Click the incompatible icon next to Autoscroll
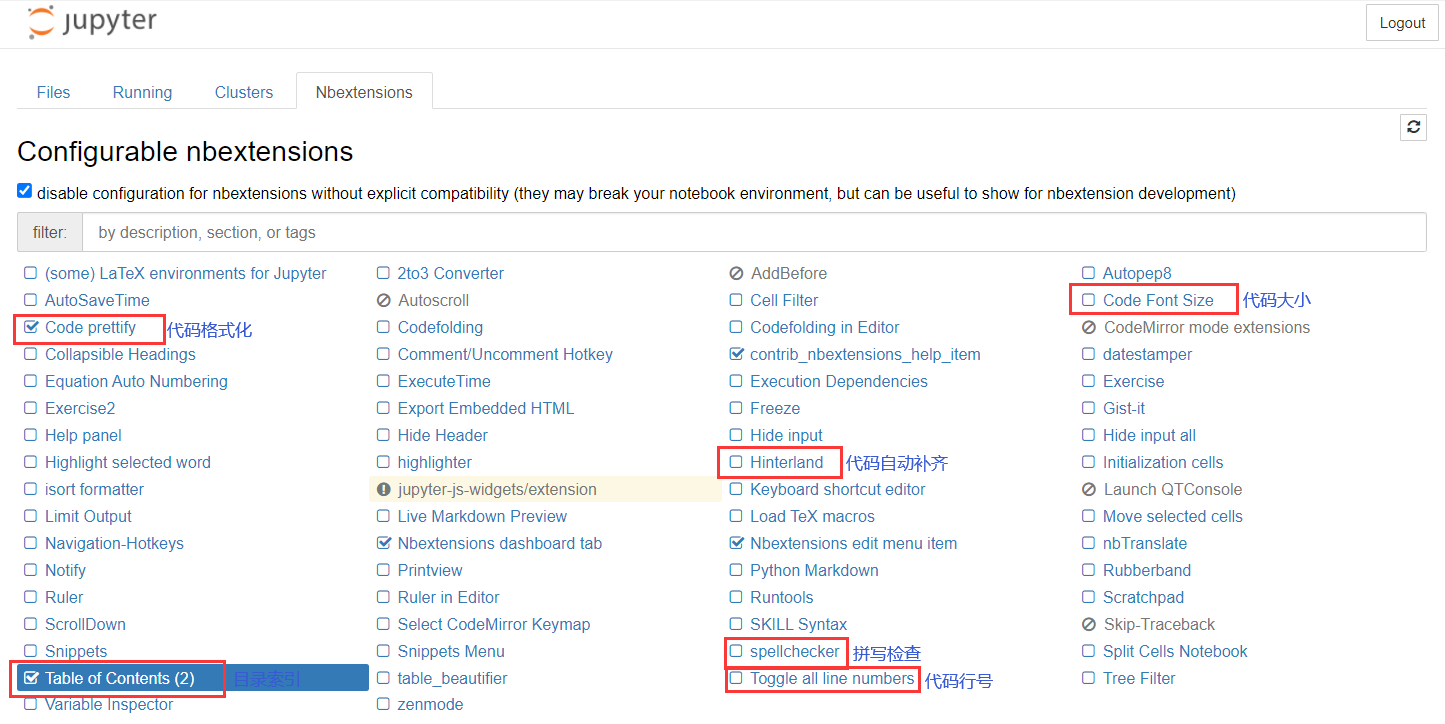The width and height of the screenshot is (1445, 724). (384, 301)
